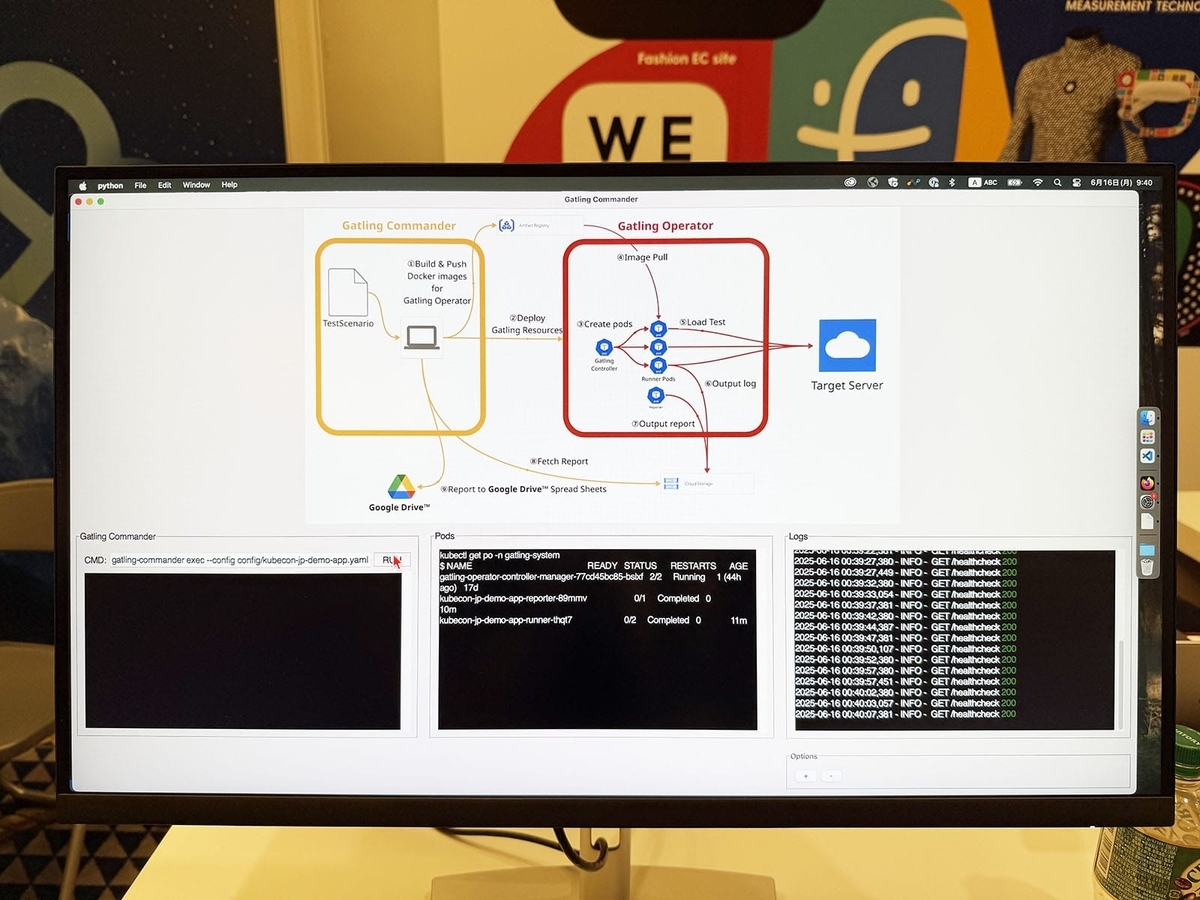Open the blue folder in the Dock
This screenshot has width=1200, height=900.
coord(1147,550)
